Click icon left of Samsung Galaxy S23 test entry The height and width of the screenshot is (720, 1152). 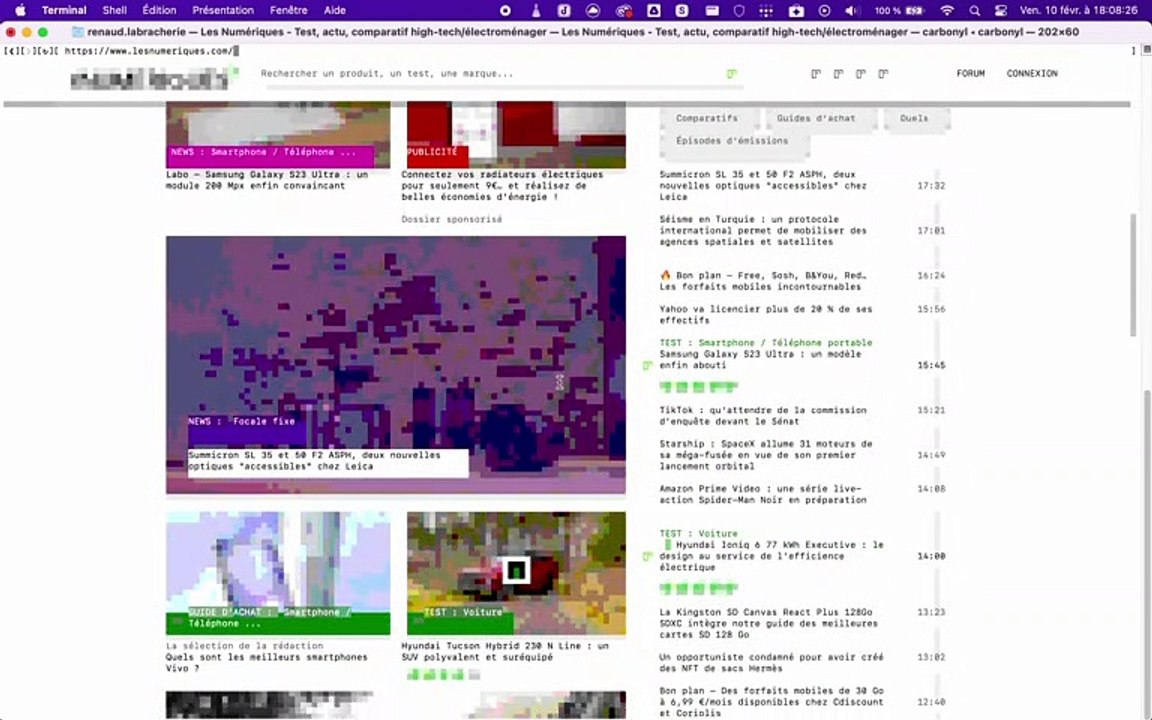[x=647, y=365]
